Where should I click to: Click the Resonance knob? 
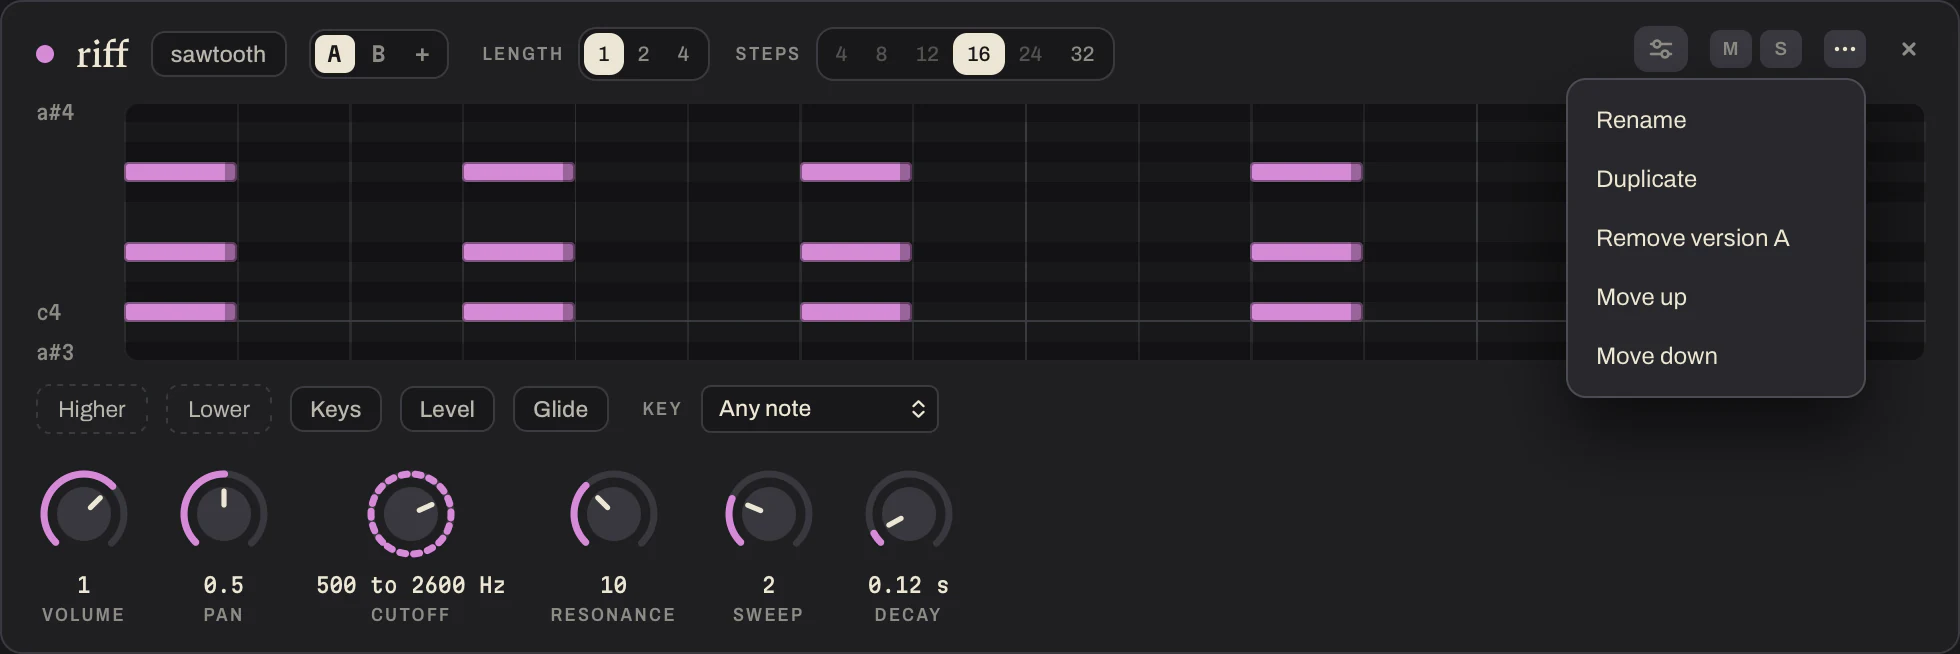click(x=613, y=514)
